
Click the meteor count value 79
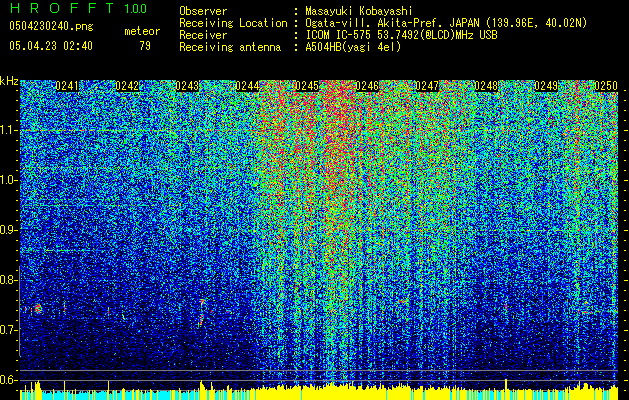tap(145, 46)
